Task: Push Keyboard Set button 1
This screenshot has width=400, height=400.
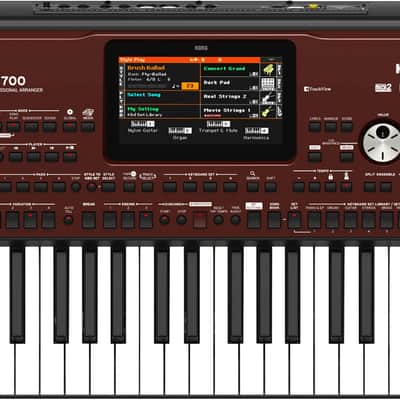Action: (x=170, y=187)
